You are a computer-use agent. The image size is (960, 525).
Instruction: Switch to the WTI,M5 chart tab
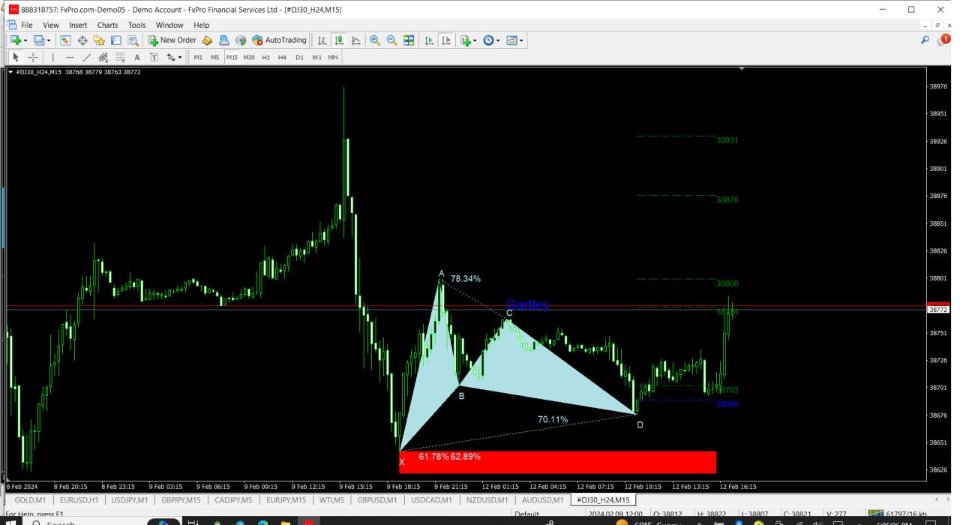click(331, 500)
